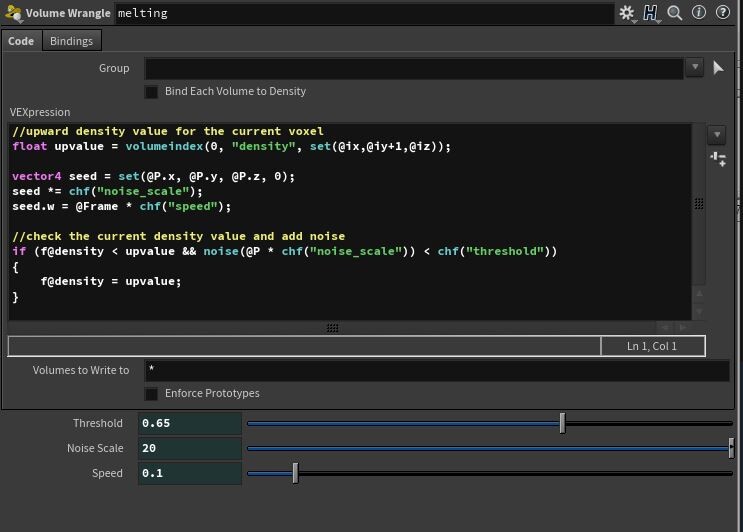Open the gear settings menu
The image size is (743, 532).
[x=626, y=13]
